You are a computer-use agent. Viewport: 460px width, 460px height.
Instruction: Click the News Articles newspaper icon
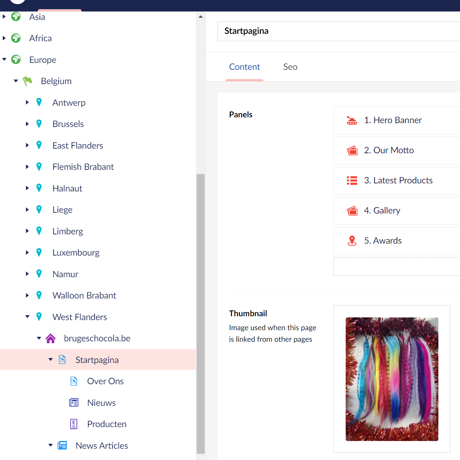(x=62, y=445)
